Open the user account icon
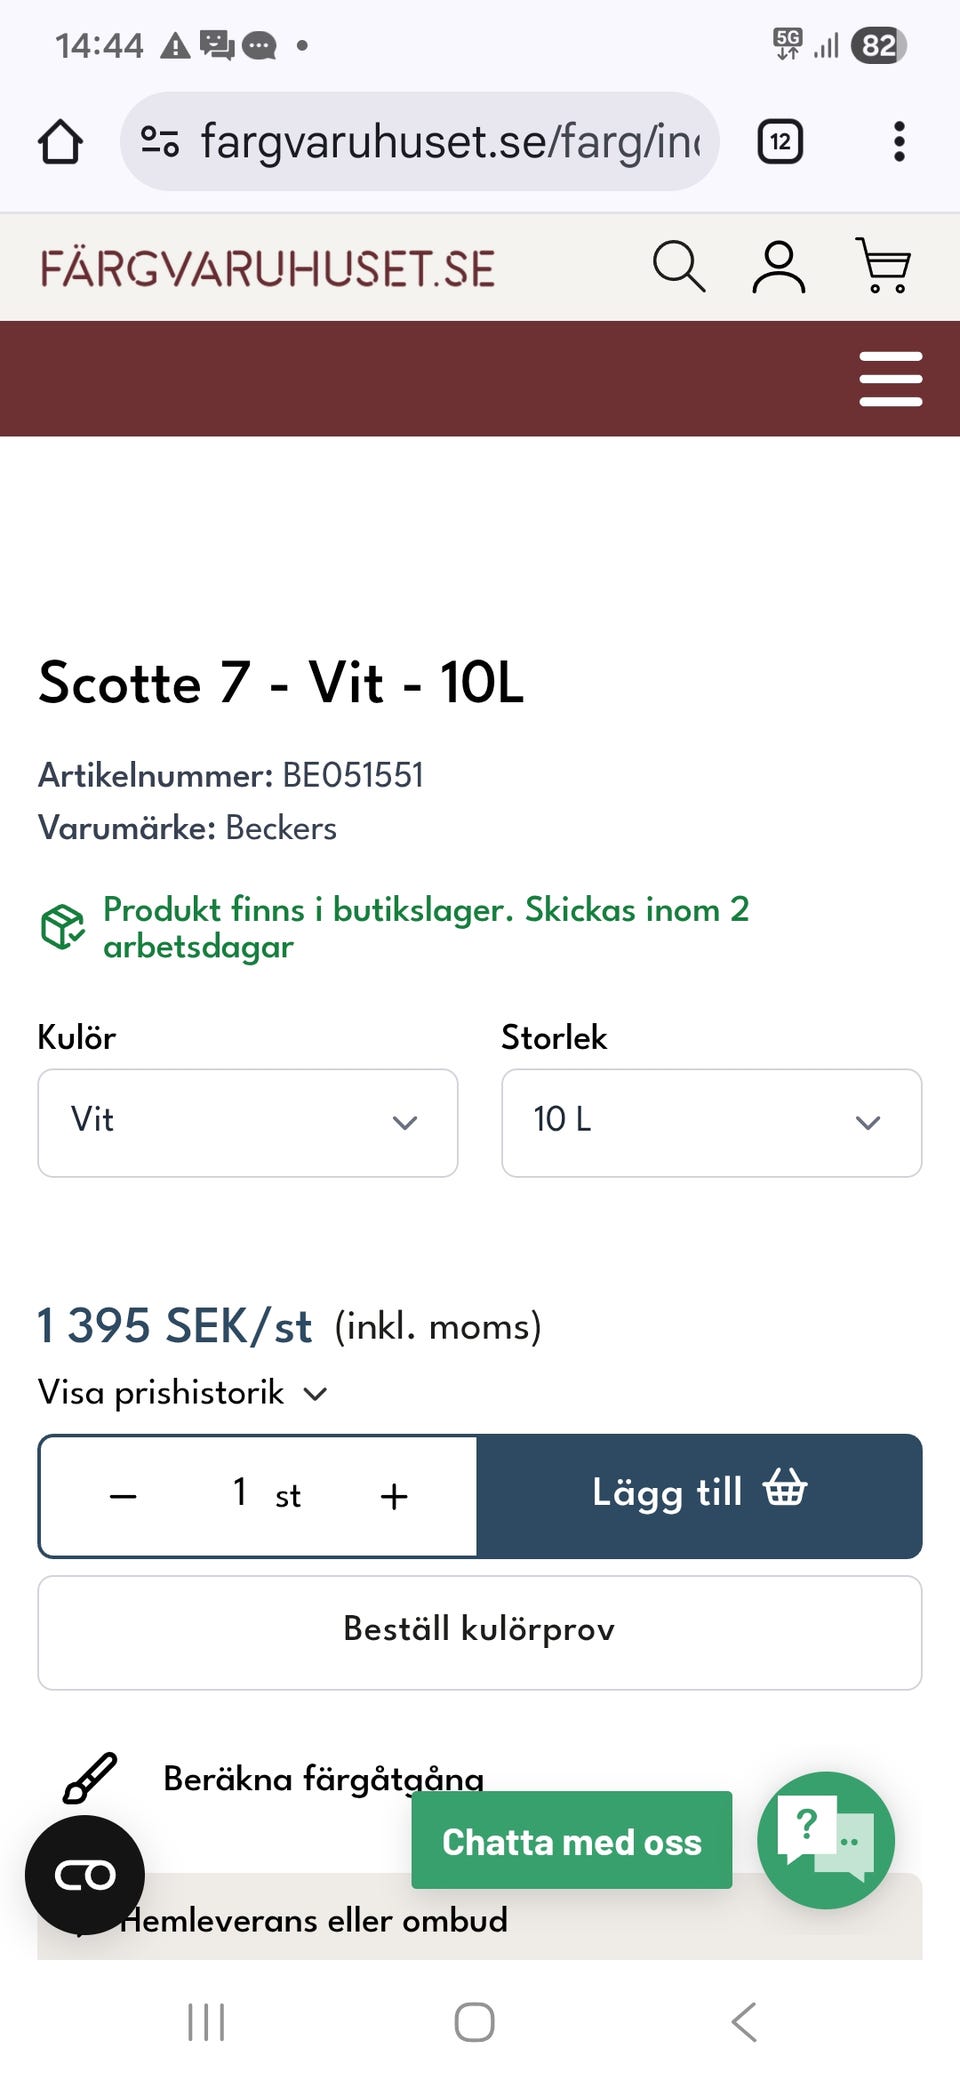The height and width of the screenshot is (2080, 960). (x=779, y=265)
